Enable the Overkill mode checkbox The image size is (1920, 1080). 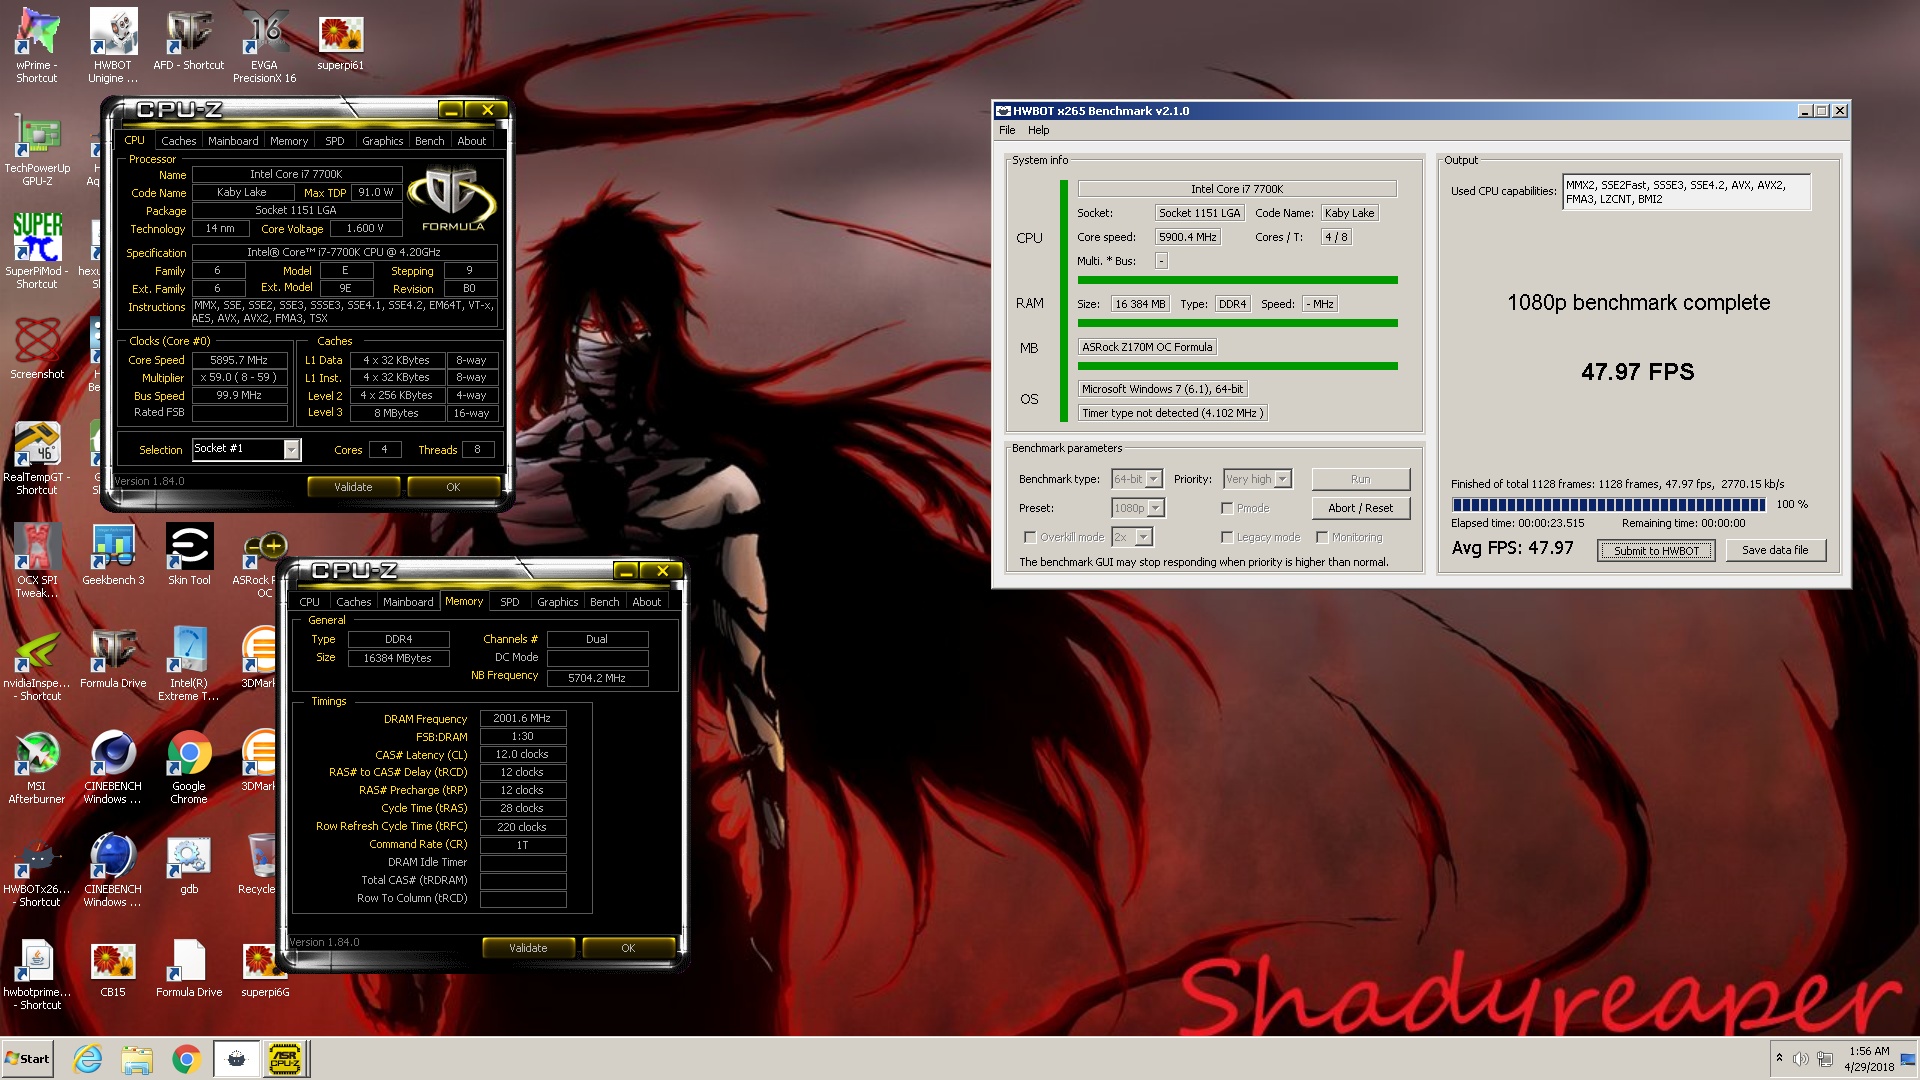pos(1030,537)
